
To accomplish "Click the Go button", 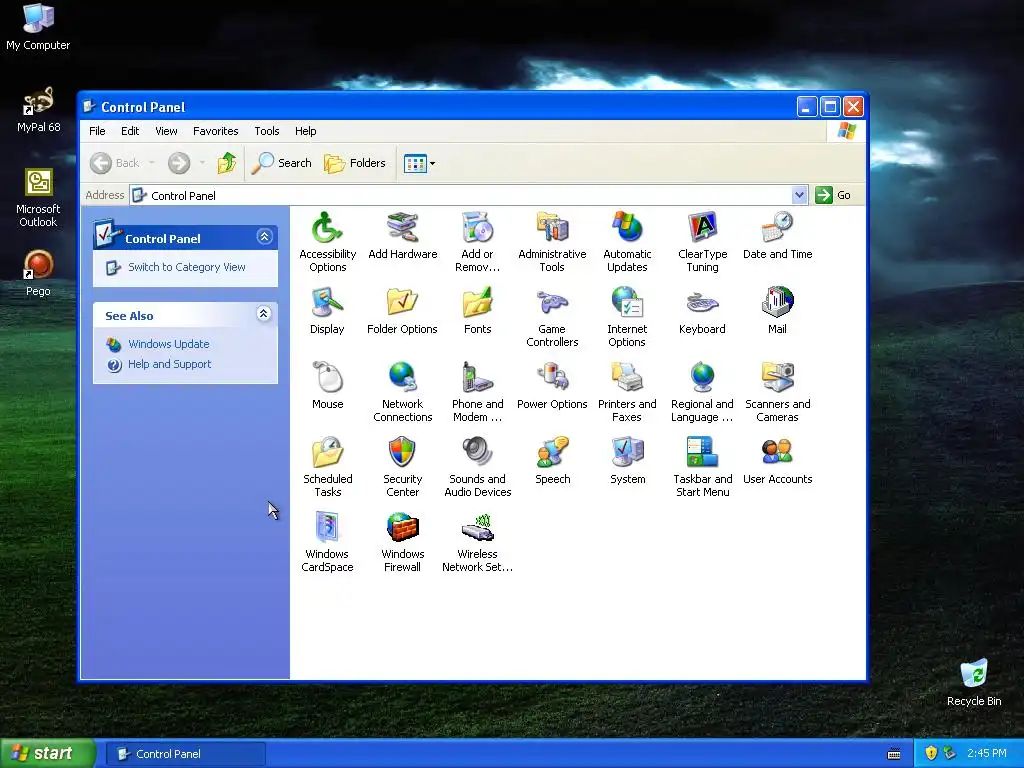I will (x=833, y=195).
